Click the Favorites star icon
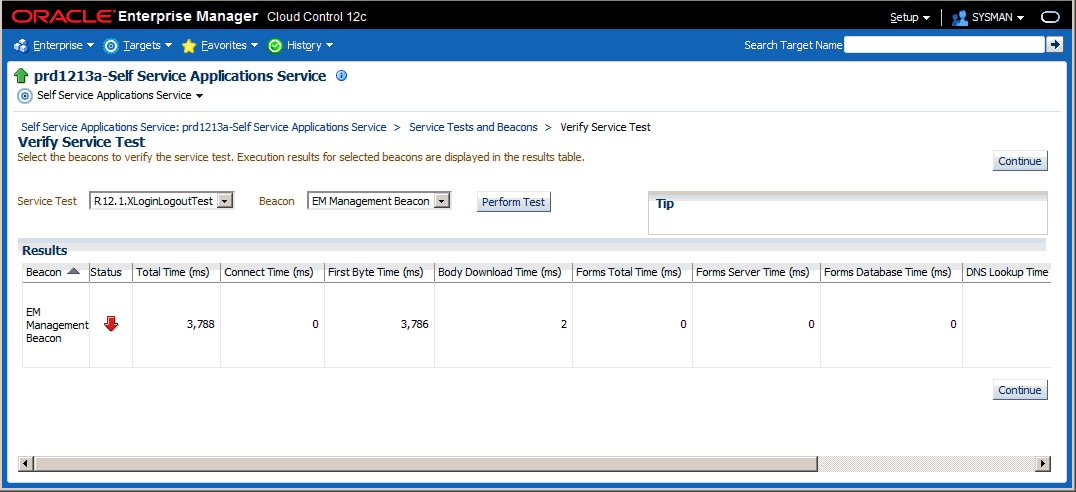Image resolution: width=1076 pixels, height=492 pixels. click(189, 45)
